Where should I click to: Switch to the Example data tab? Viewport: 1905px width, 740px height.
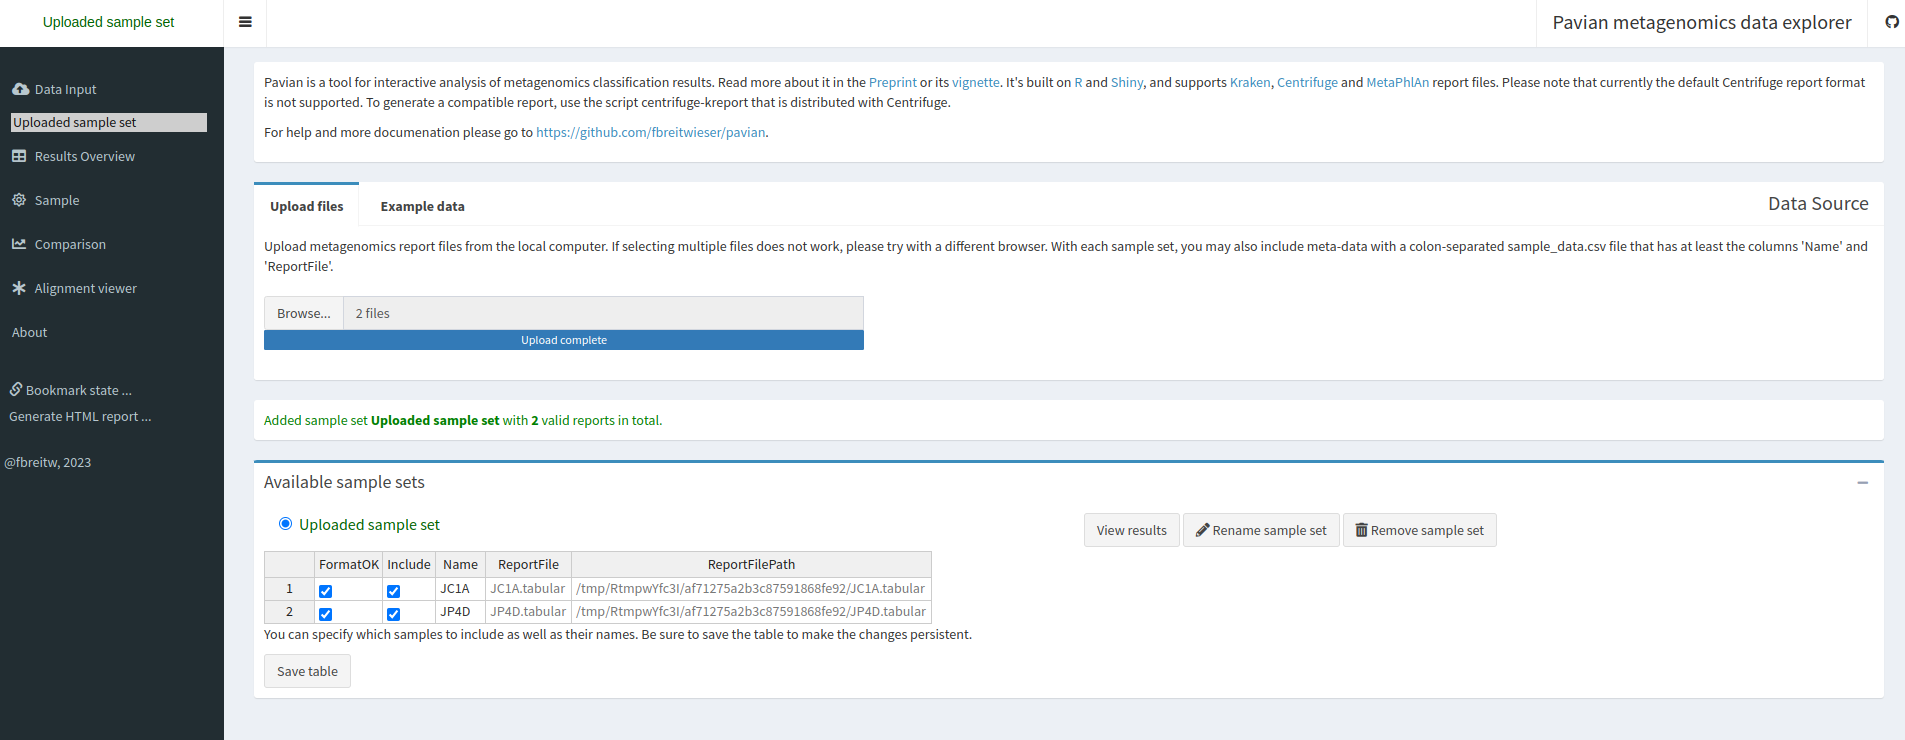click(x=422, y=206)
